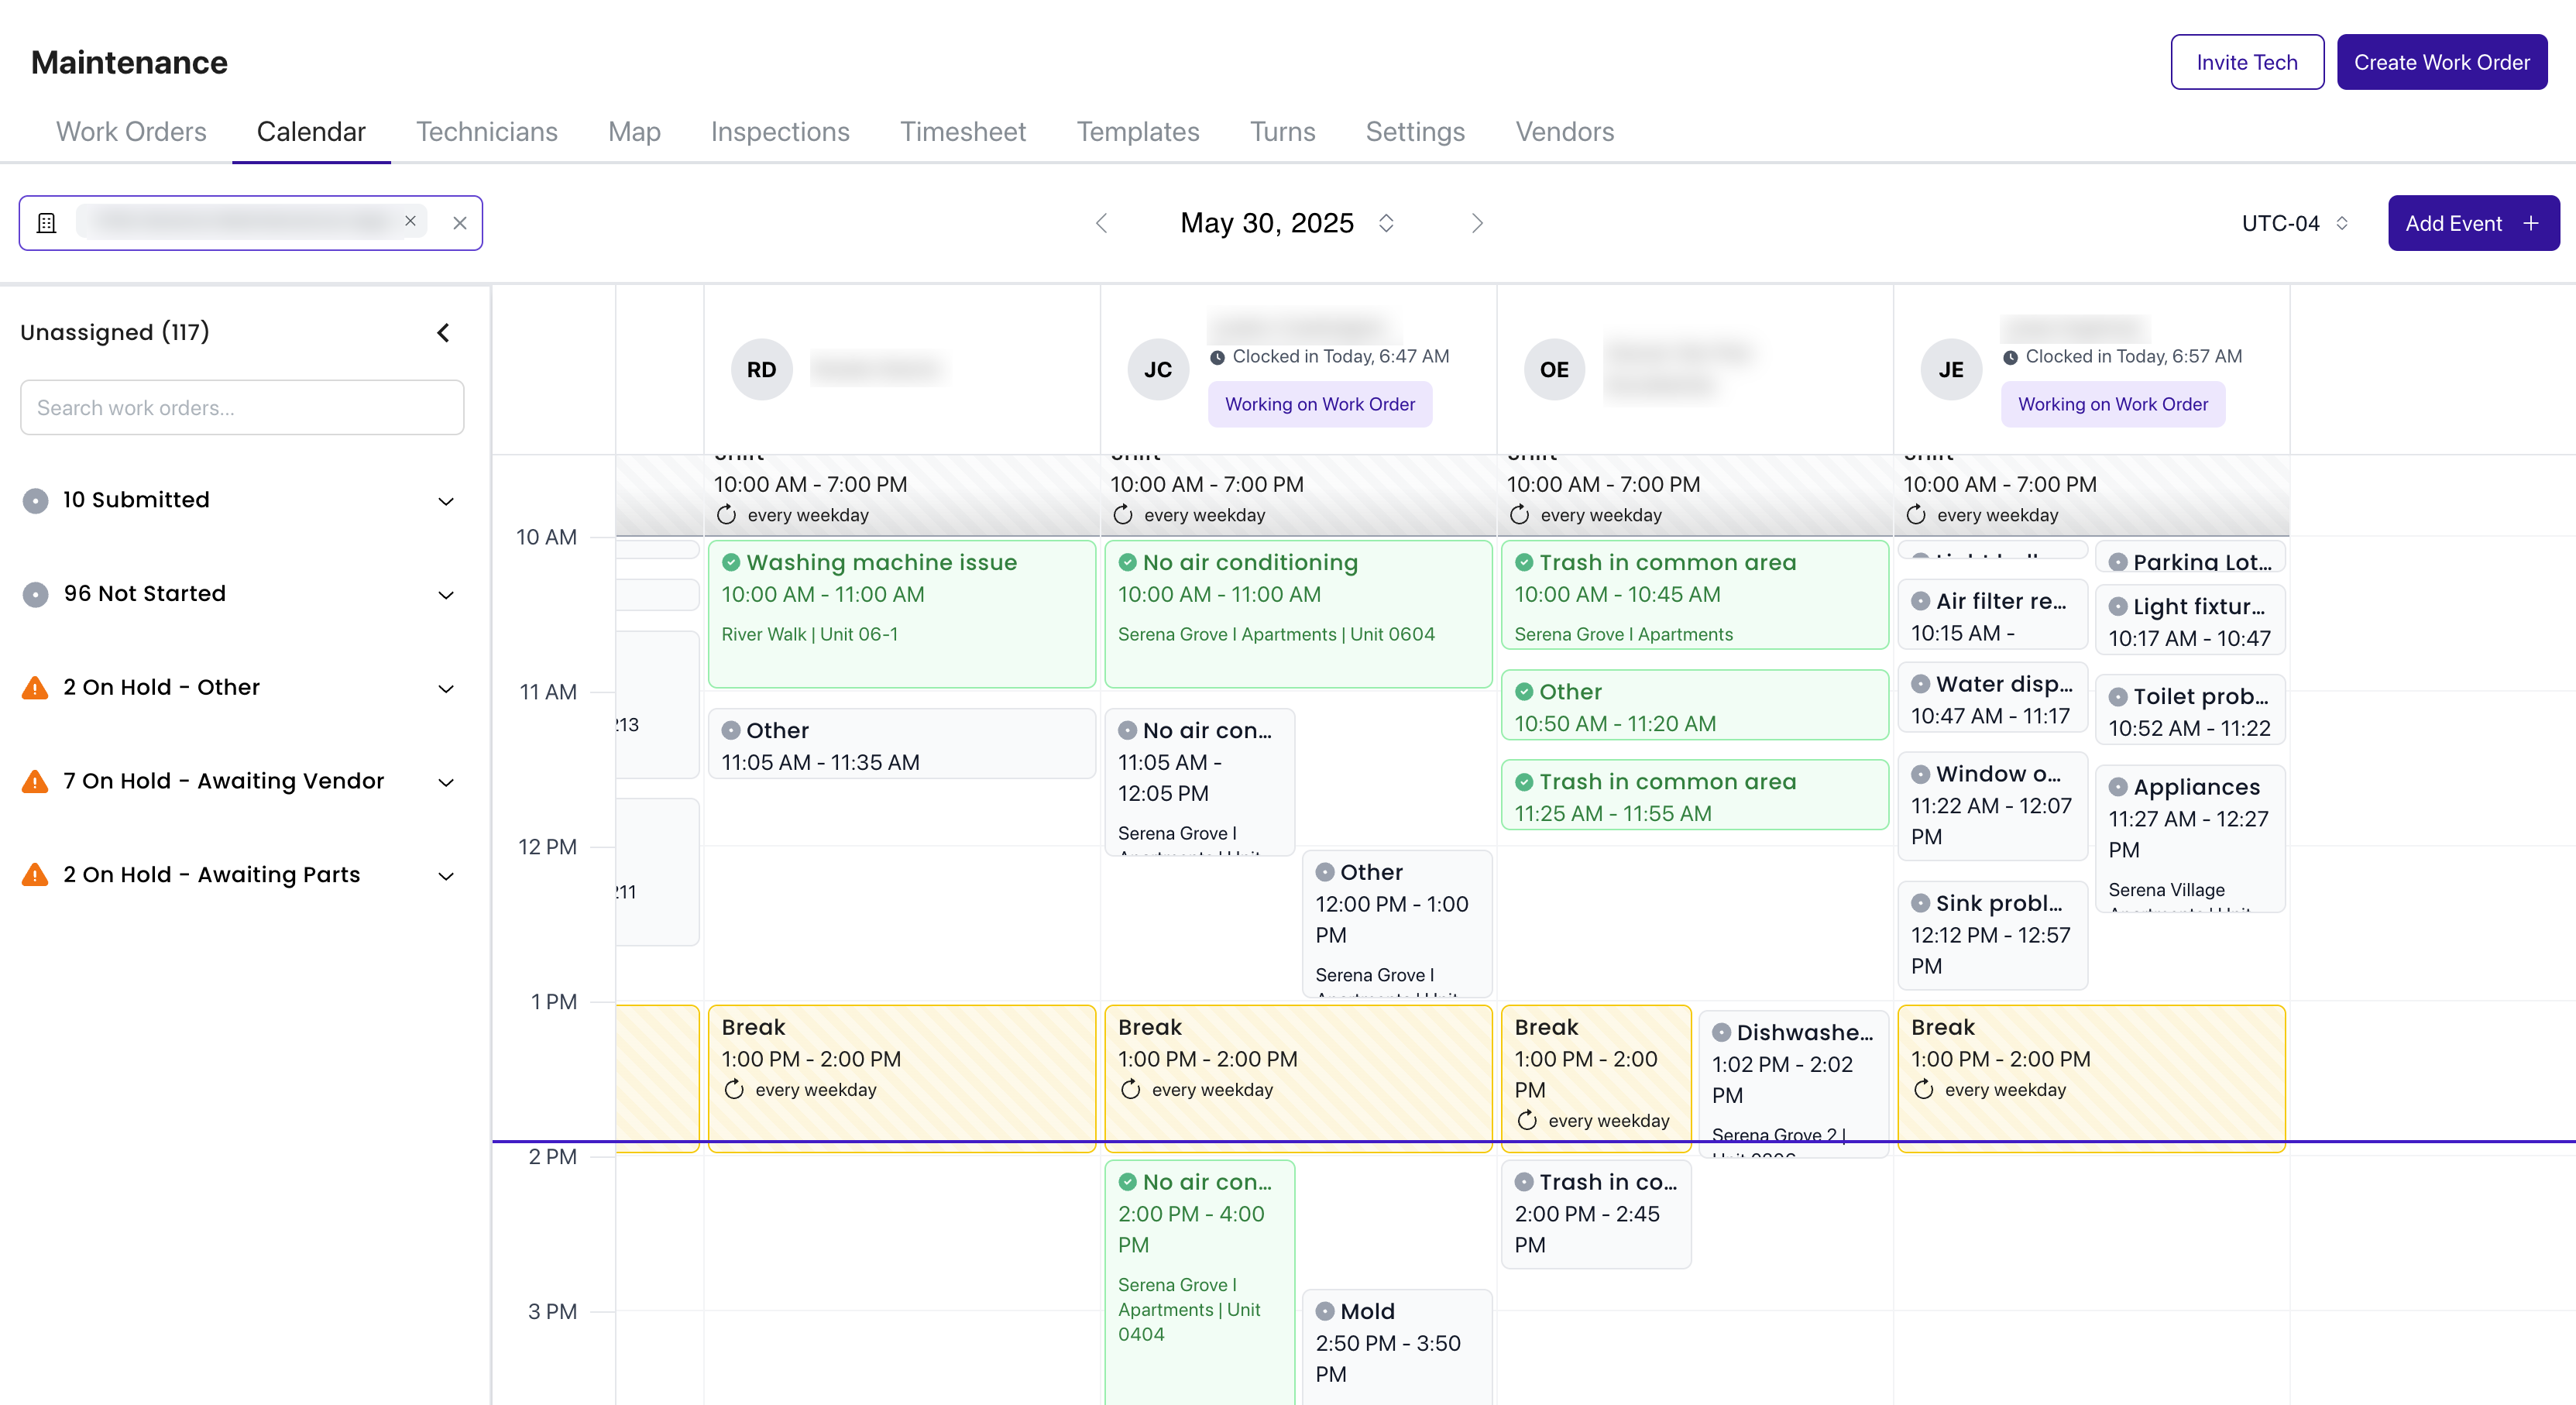The width and height of the screenshot is (2576, 1405).
Task: Click Submitted status circle icon
Action: tap(35, 500)
